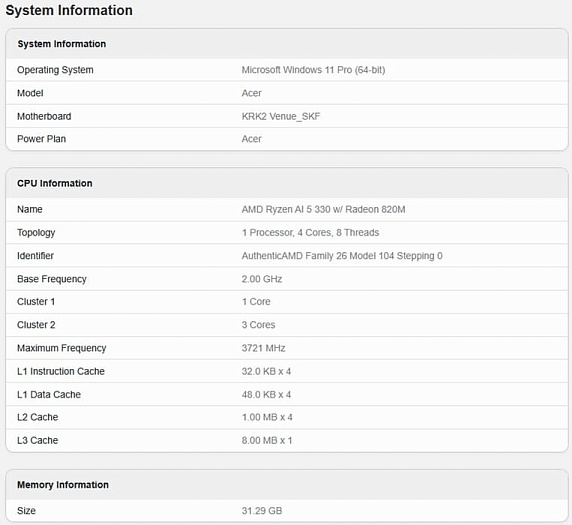Click the Base Frequency 2.00 GHz value
The width and height of the screenshot is (572, 525).
click(x=262, y=279)
